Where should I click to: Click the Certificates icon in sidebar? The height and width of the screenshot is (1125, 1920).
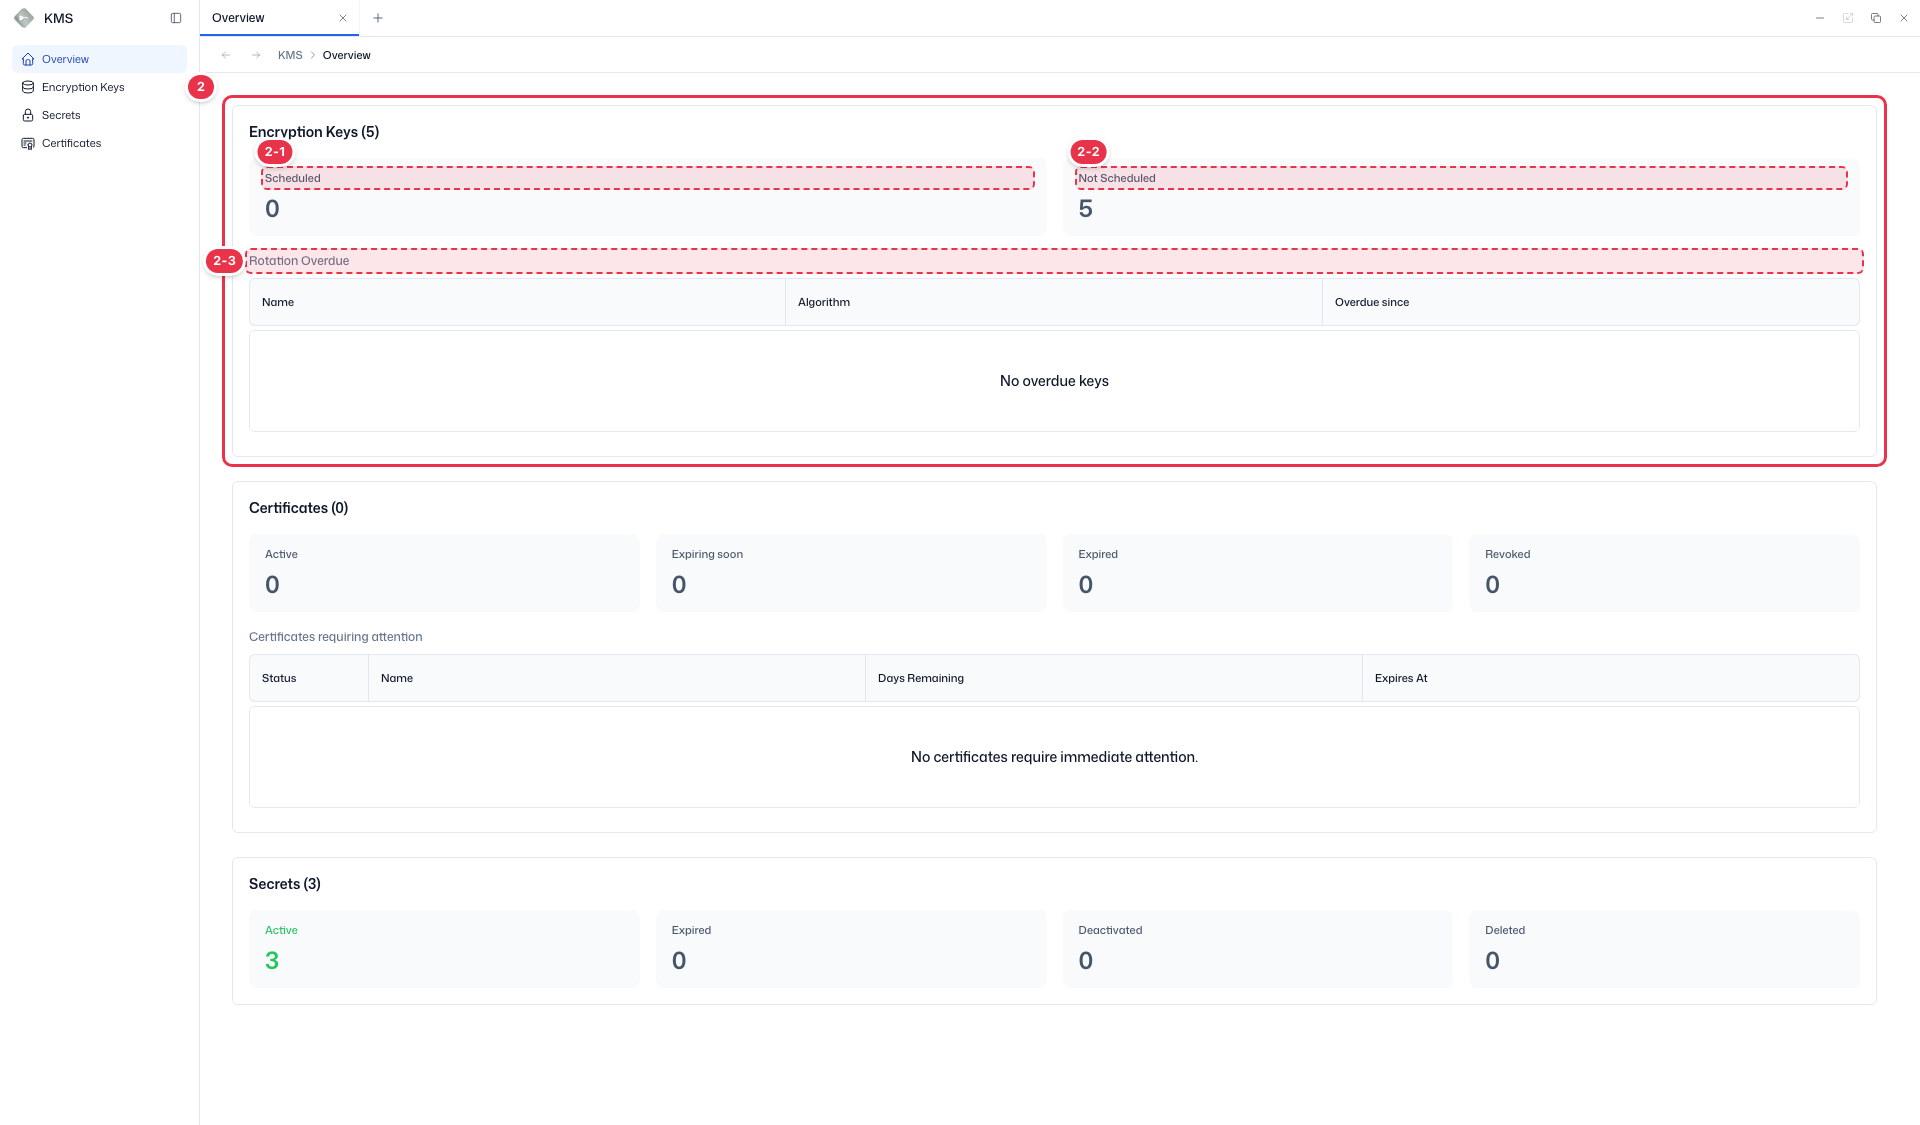(28, 143)
